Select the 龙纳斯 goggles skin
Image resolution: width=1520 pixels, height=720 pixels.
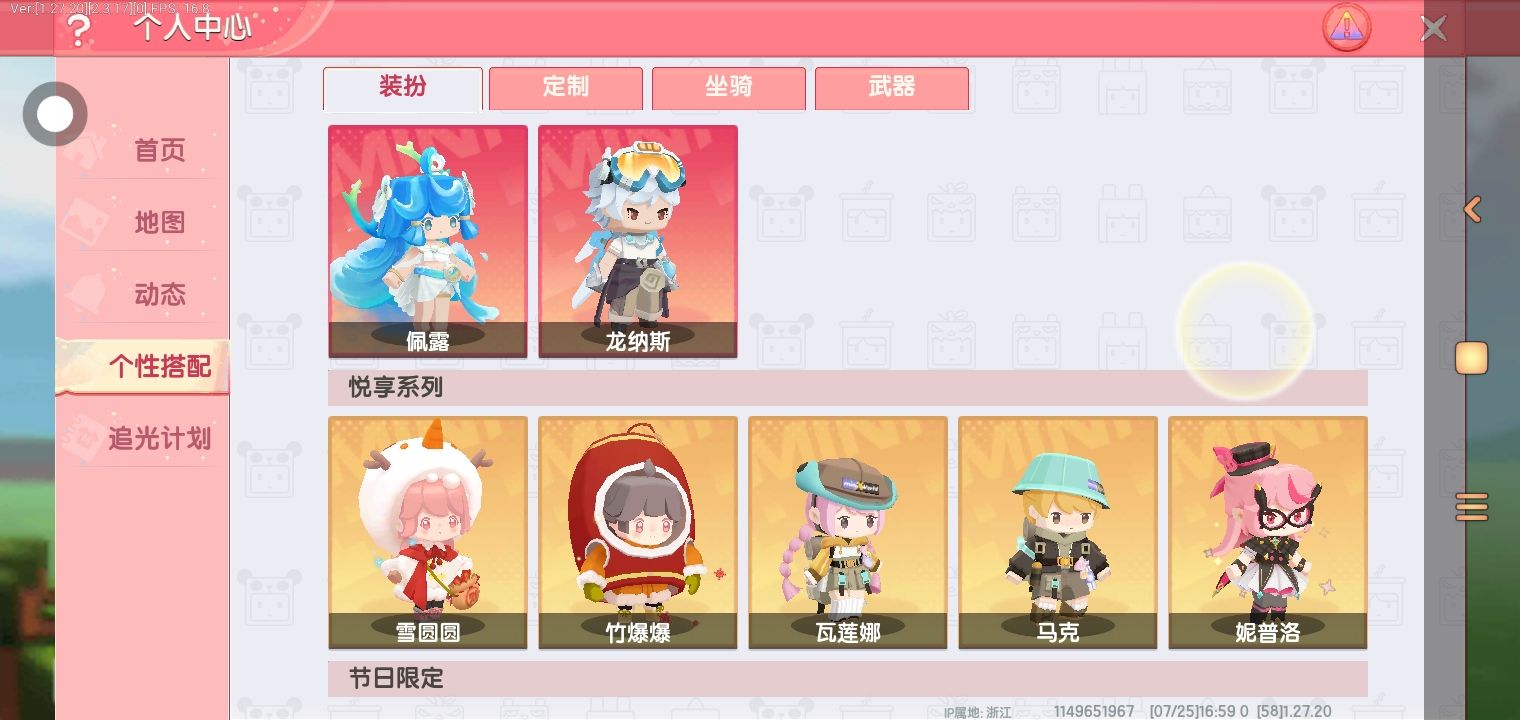tap(638, 241)
